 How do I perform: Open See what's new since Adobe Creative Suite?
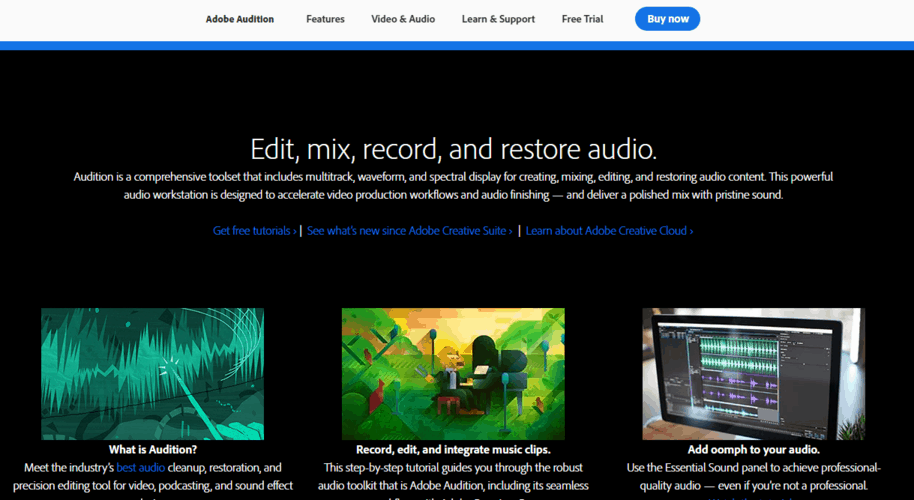point(410,231)
